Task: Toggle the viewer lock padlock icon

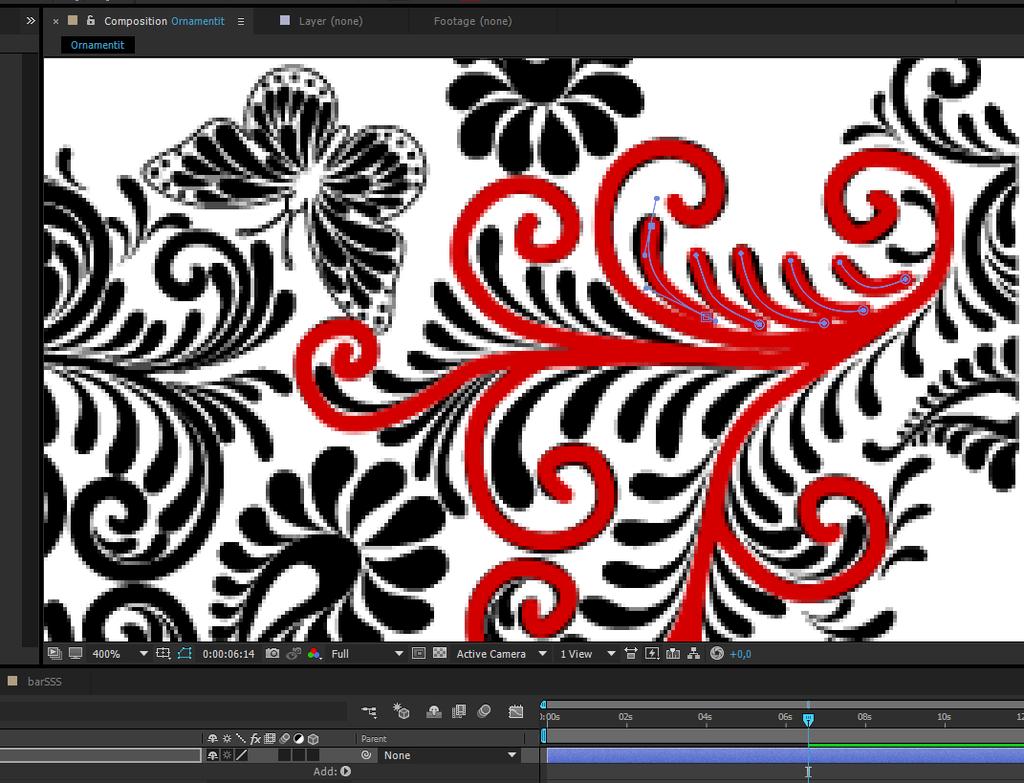Action: point(91,21)
